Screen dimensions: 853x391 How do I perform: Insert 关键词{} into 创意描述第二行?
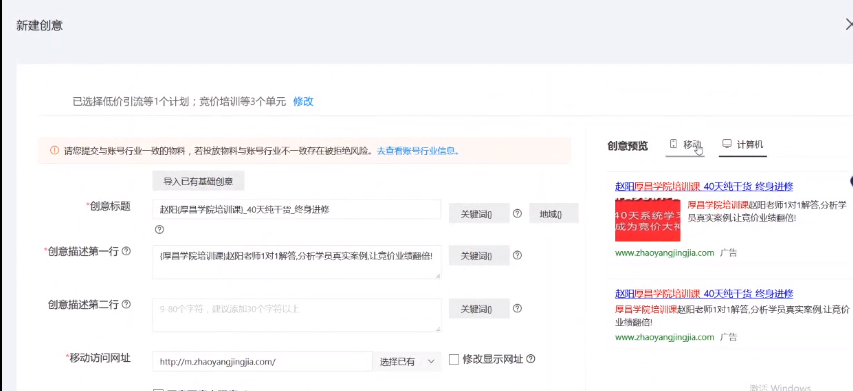click(x=479, y=309)
